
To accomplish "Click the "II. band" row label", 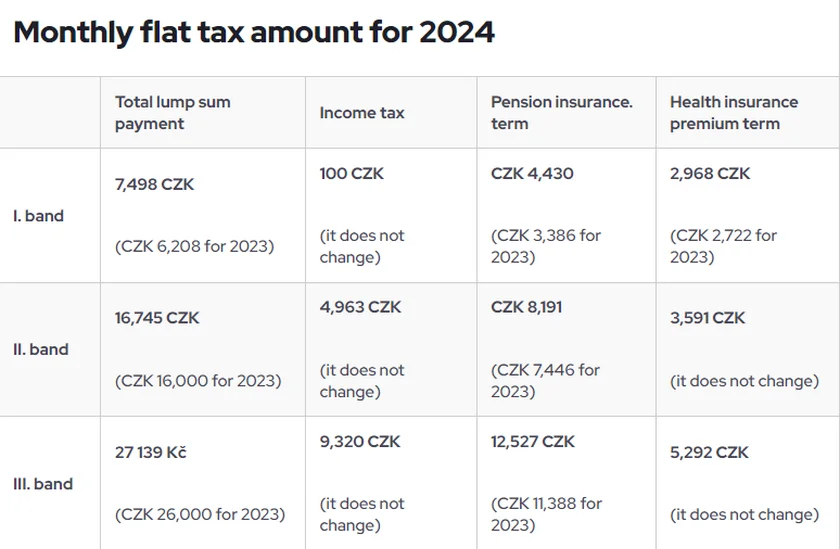I will pos(41,350).
